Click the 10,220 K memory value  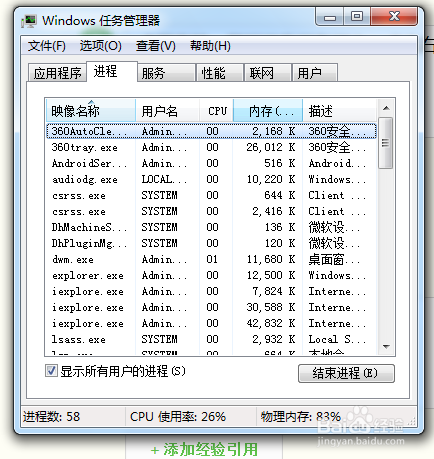coord(271,179)
